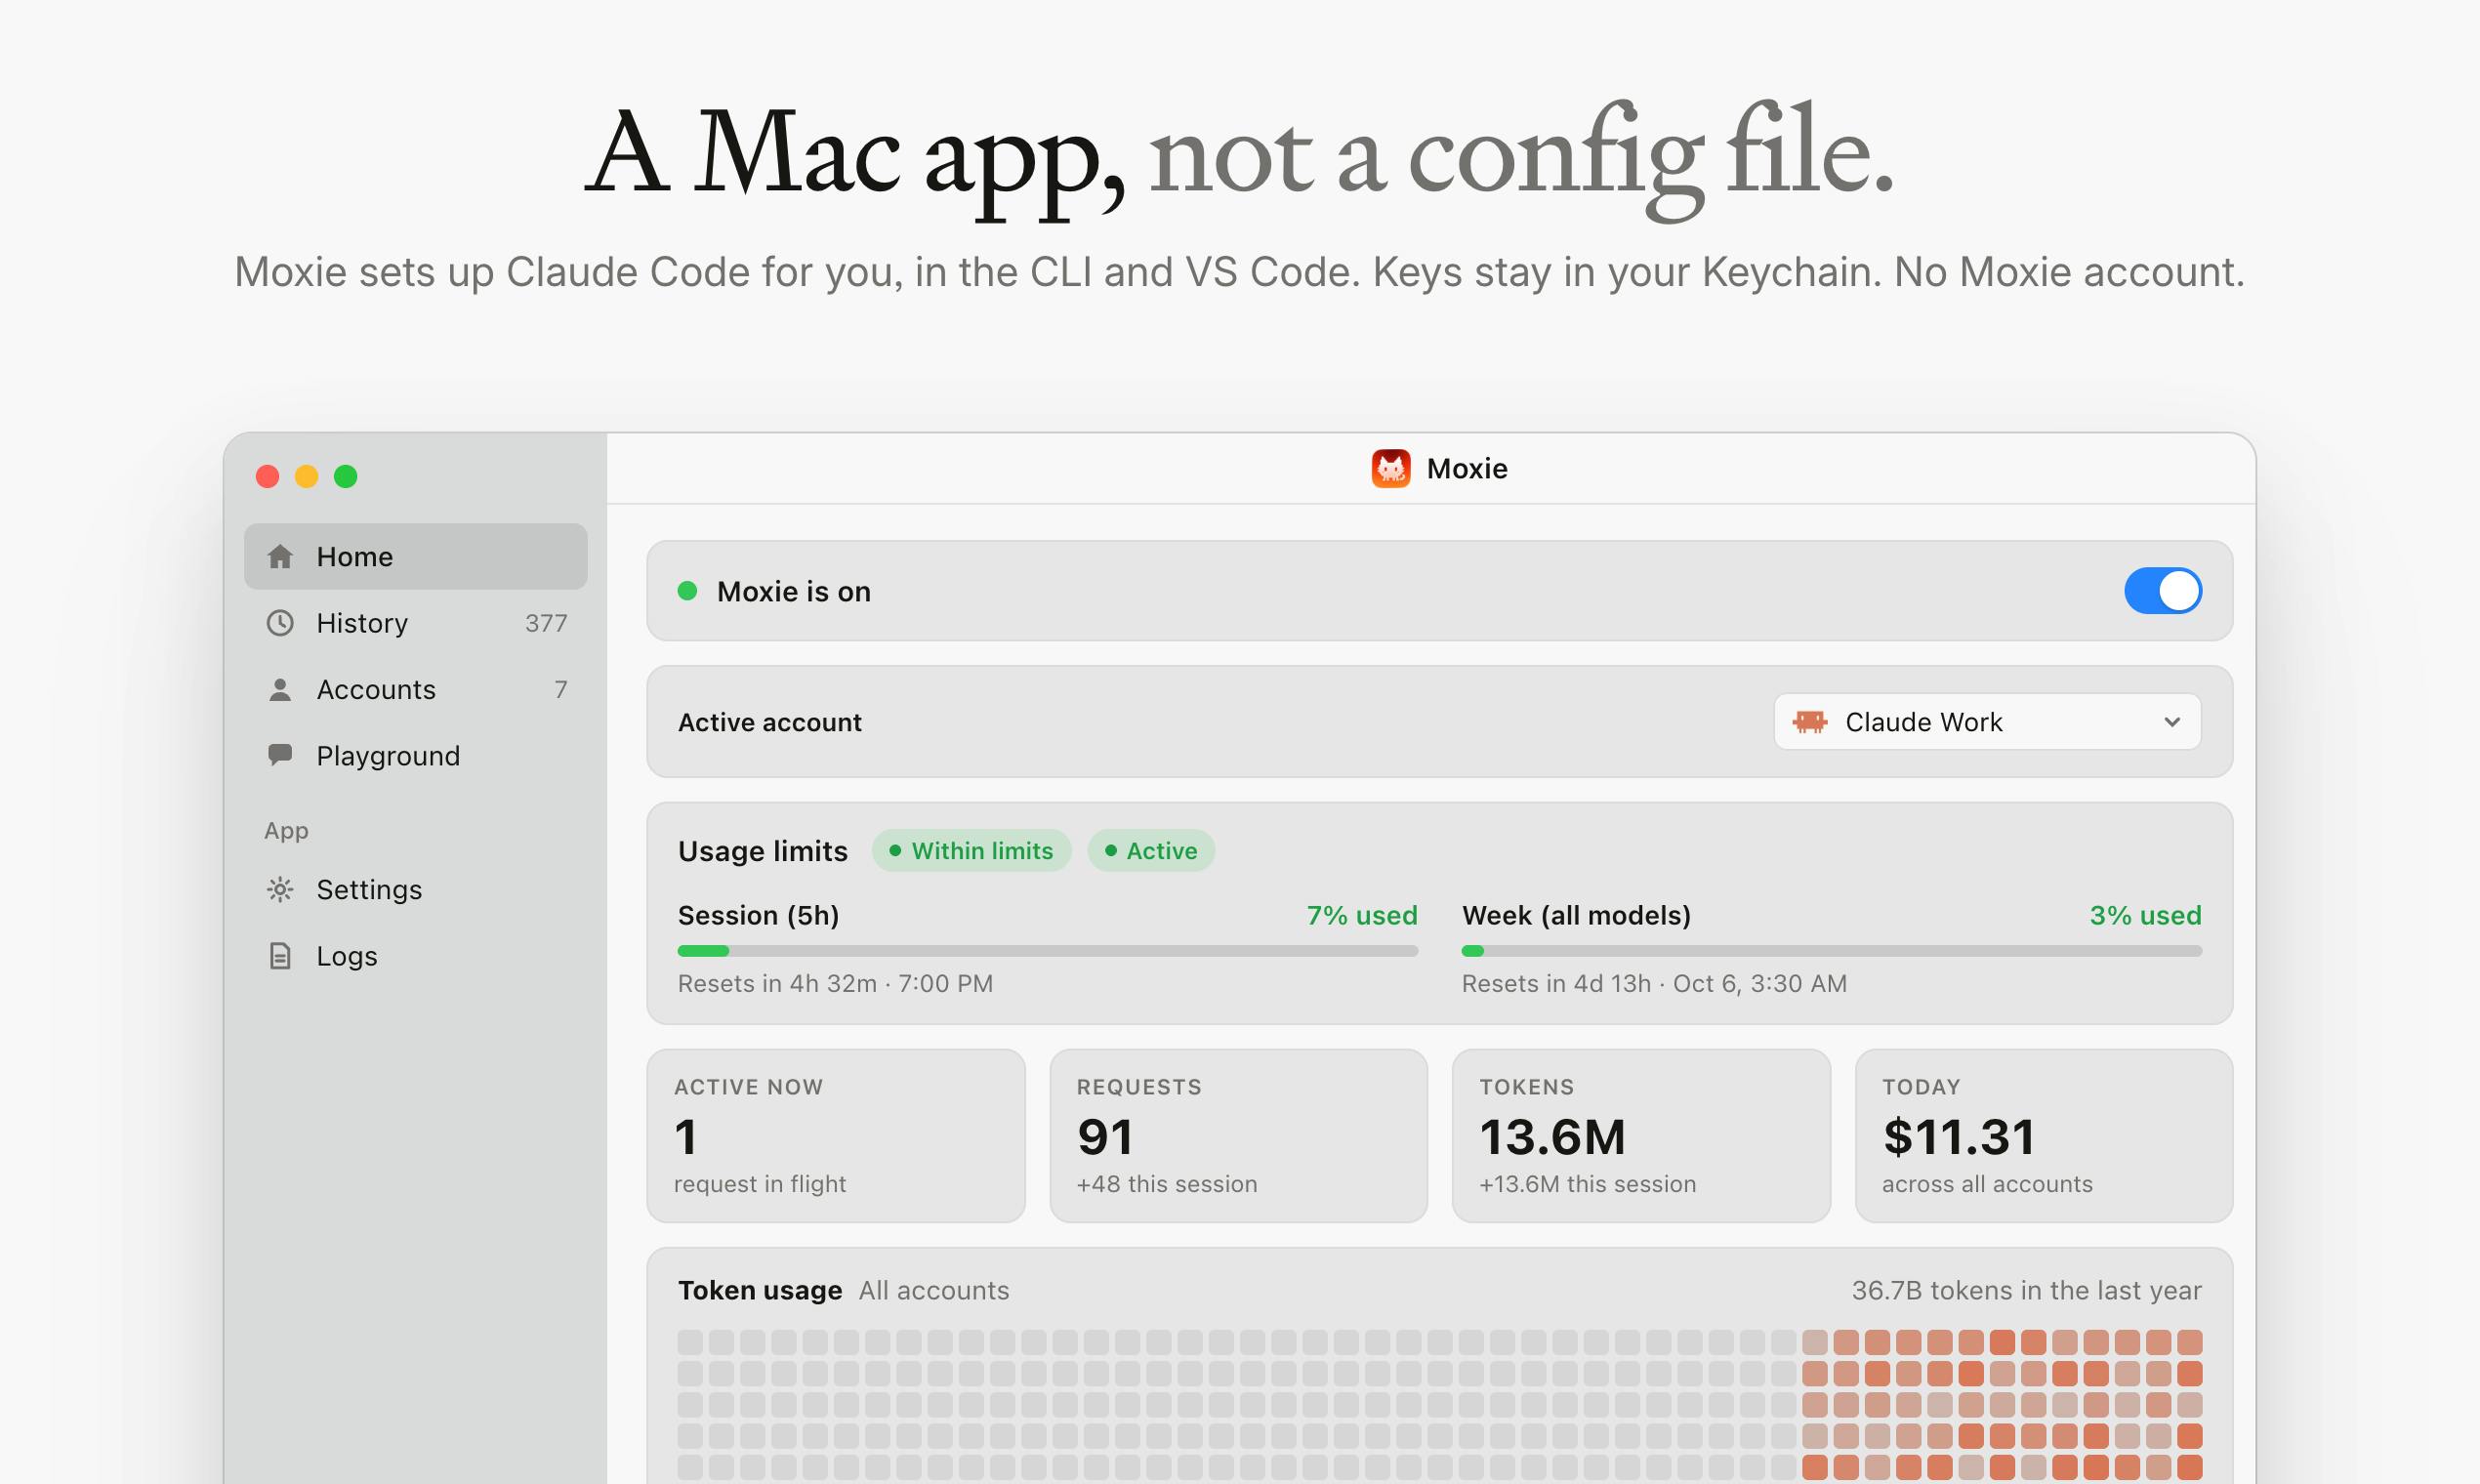
Task: Click the Claude Work account icon
Action: coord(1810,721)
